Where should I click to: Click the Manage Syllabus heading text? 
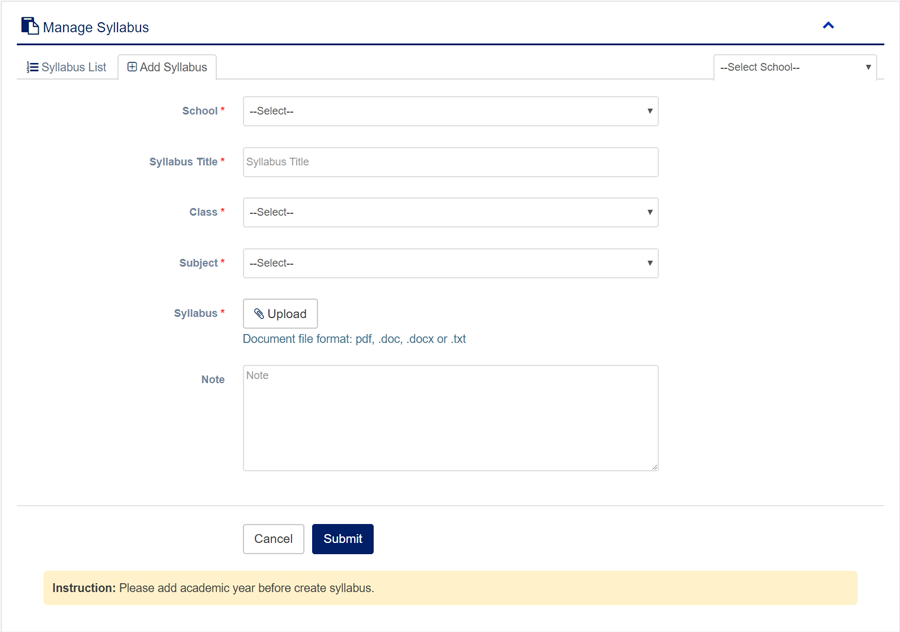point(96,28)
